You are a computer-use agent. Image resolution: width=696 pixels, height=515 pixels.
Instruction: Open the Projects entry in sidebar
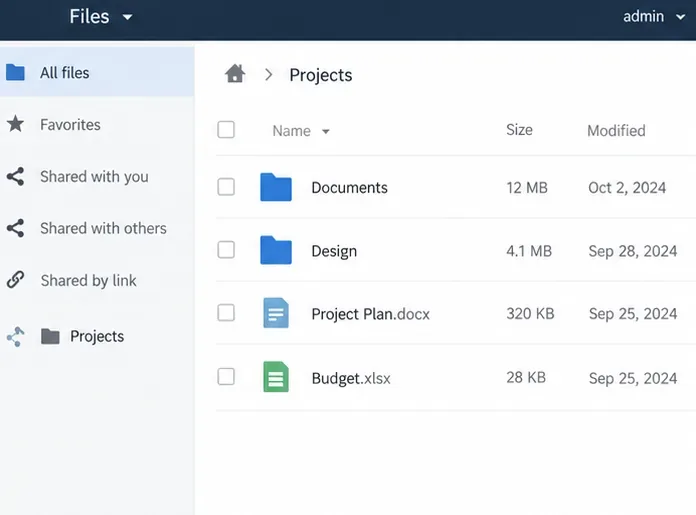97,337
